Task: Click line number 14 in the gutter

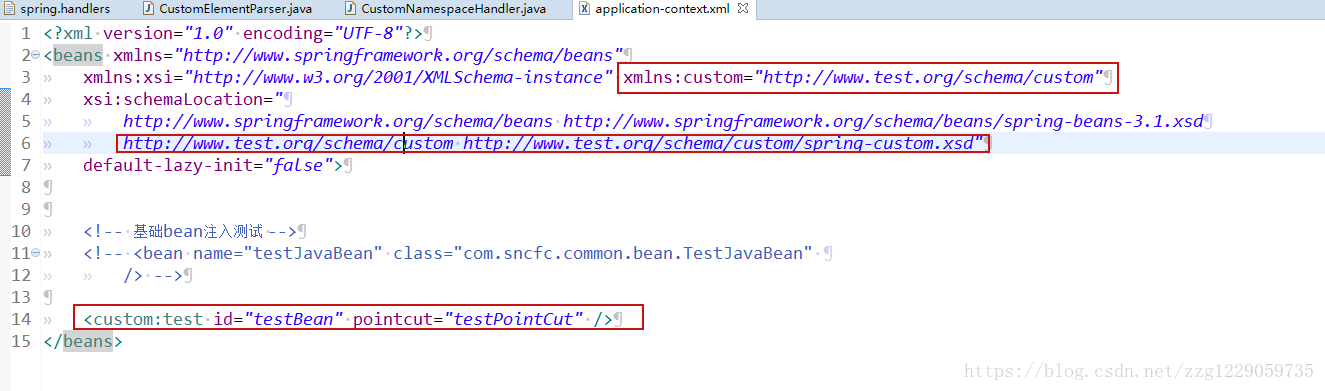Action: tap(20, 319)
